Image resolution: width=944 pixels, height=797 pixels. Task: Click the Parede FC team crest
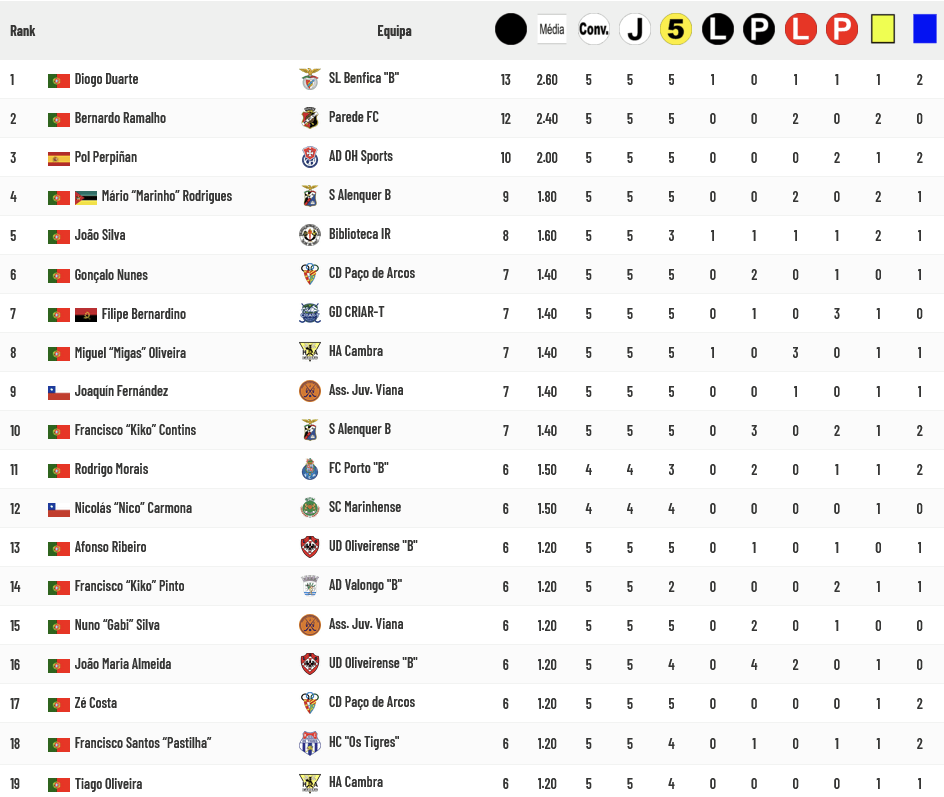coord(309,118)
